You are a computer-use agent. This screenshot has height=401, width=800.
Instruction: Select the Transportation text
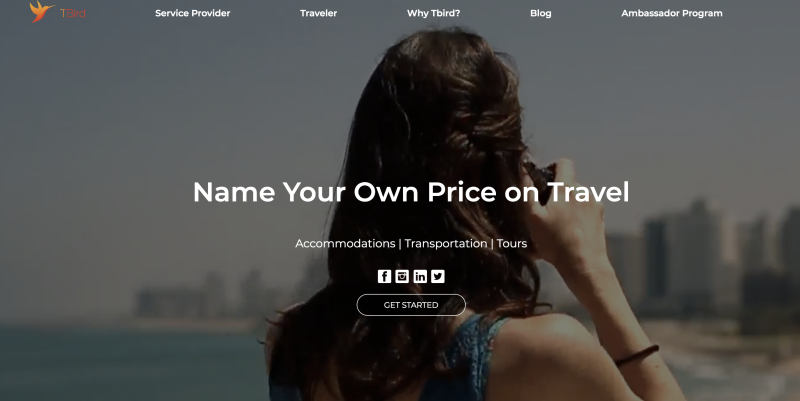tap(445, 244)
